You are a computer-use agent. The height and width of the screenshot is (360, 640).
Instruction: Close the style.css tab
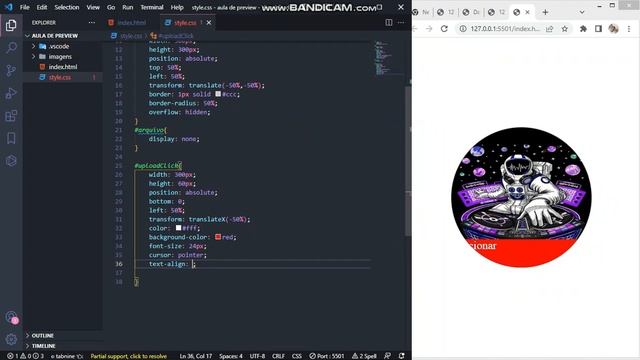click(209, 22)
